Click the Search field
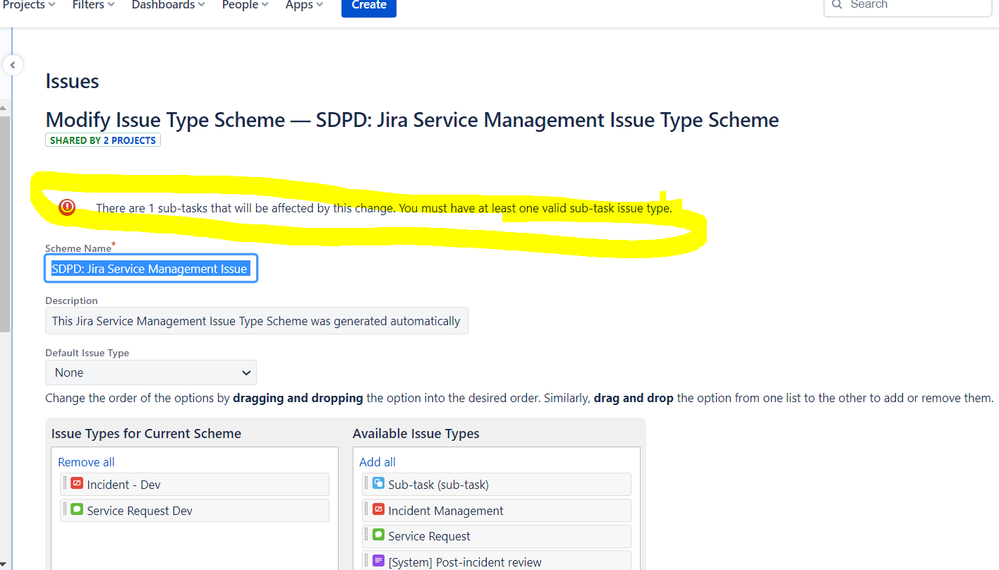 click(x=908, y=6)
